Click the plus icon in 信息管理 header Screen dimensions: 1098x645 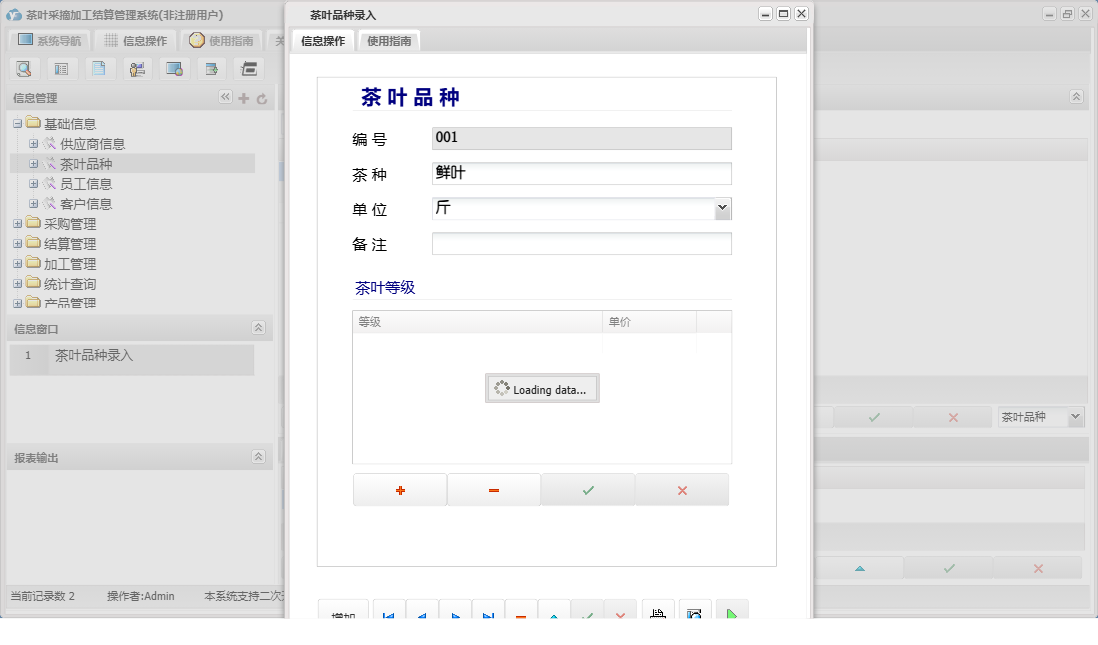click(x=244, y=98)
